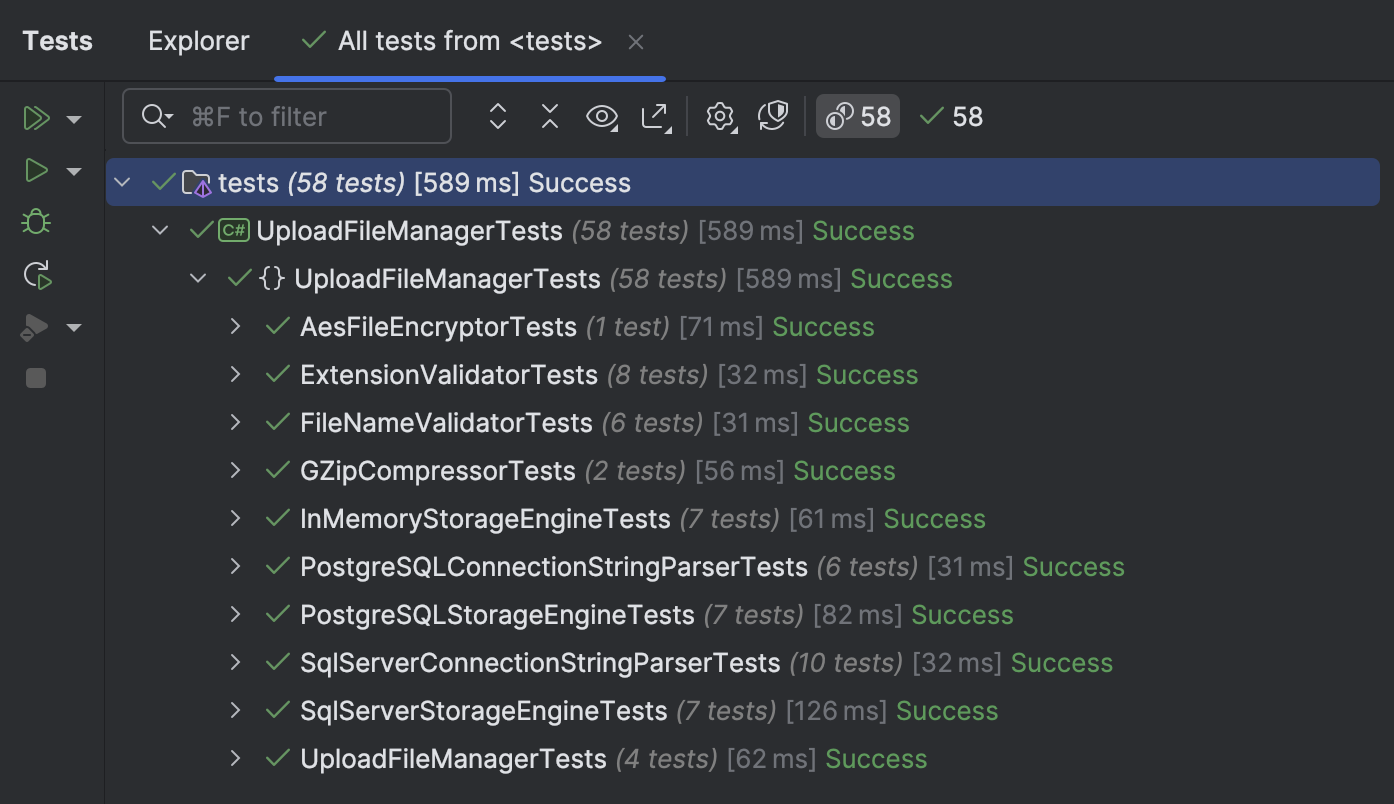This screenshot has width=1394, height=804.
Task: Toggle visibility of passed tests with the eye icon
Action: (x=601, y=116)
